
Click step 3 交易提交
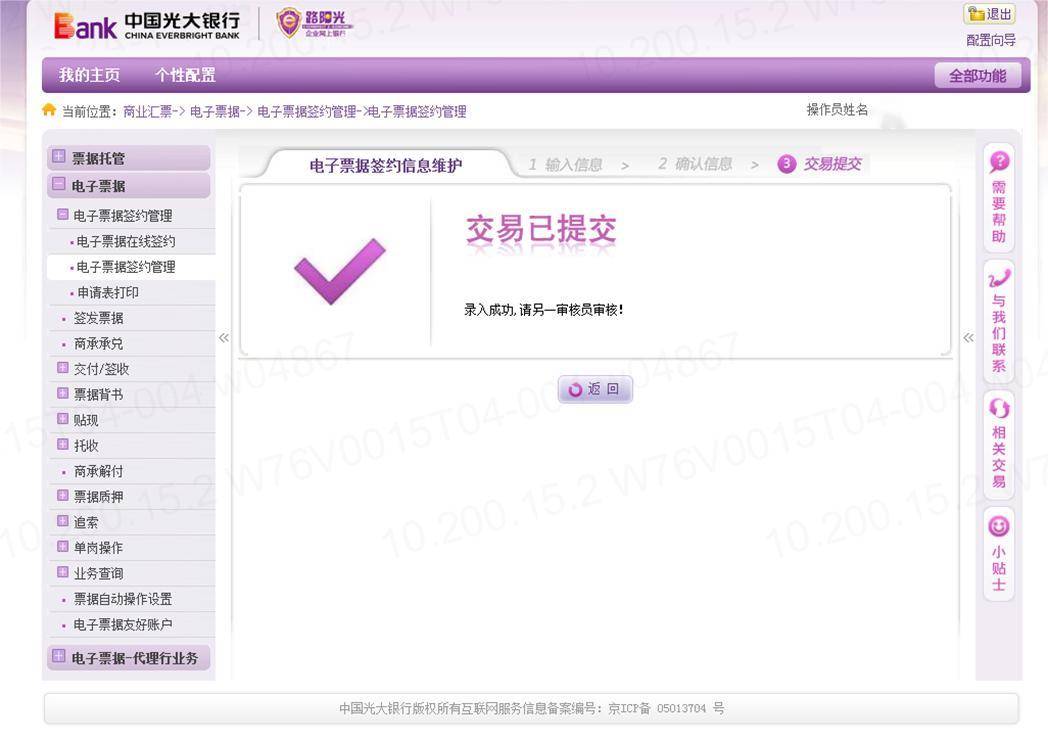click(x=819, y=164)
